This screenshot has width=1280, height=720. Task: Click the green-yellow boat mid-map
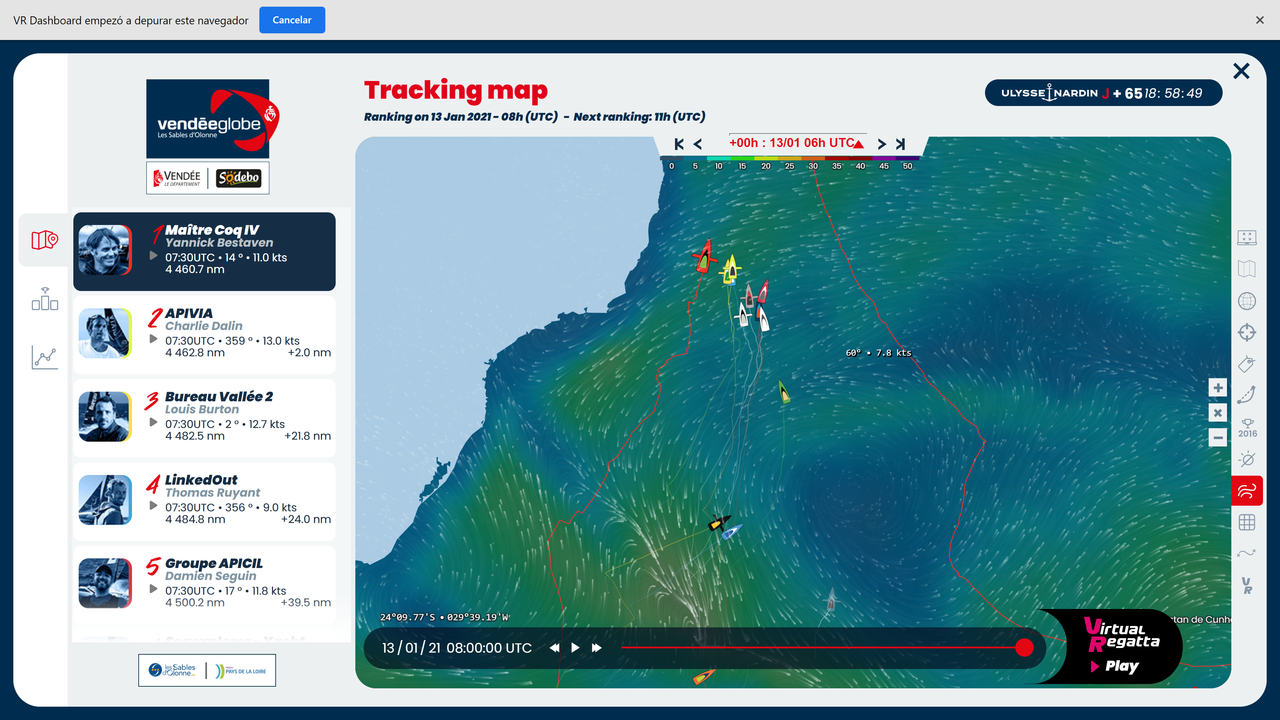pyautogui.click(x=785, y=392)
